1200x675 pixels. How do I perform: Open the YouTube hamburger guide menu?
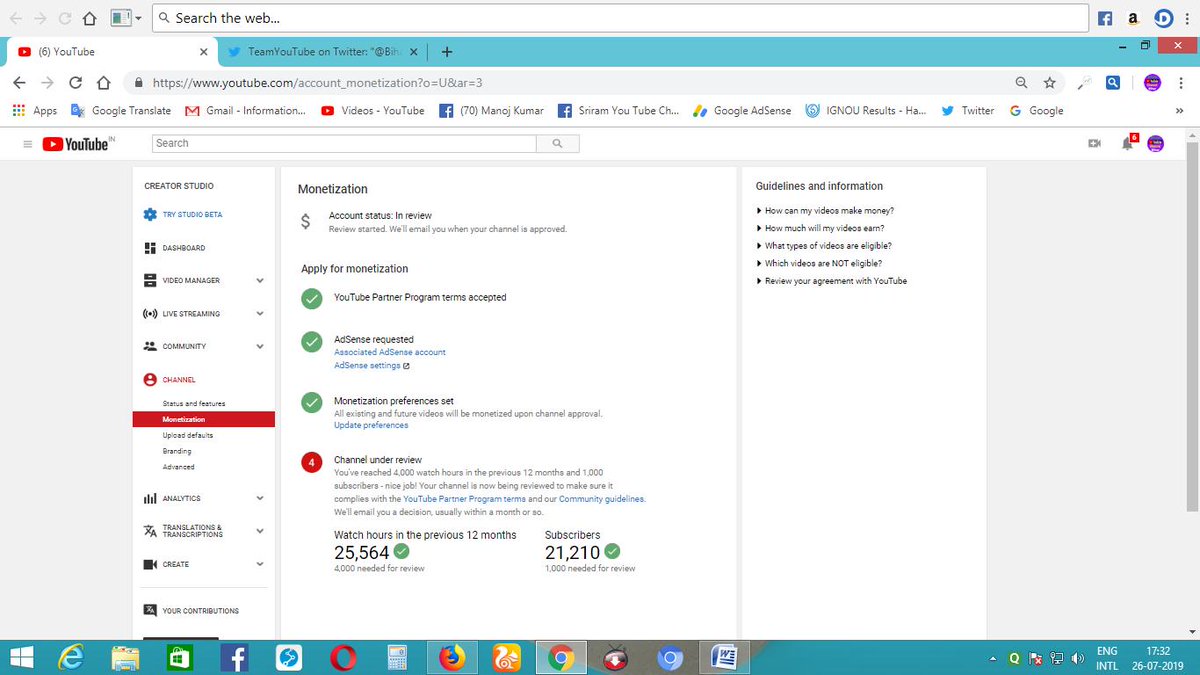pyautogui.click(x=27, y=144)
